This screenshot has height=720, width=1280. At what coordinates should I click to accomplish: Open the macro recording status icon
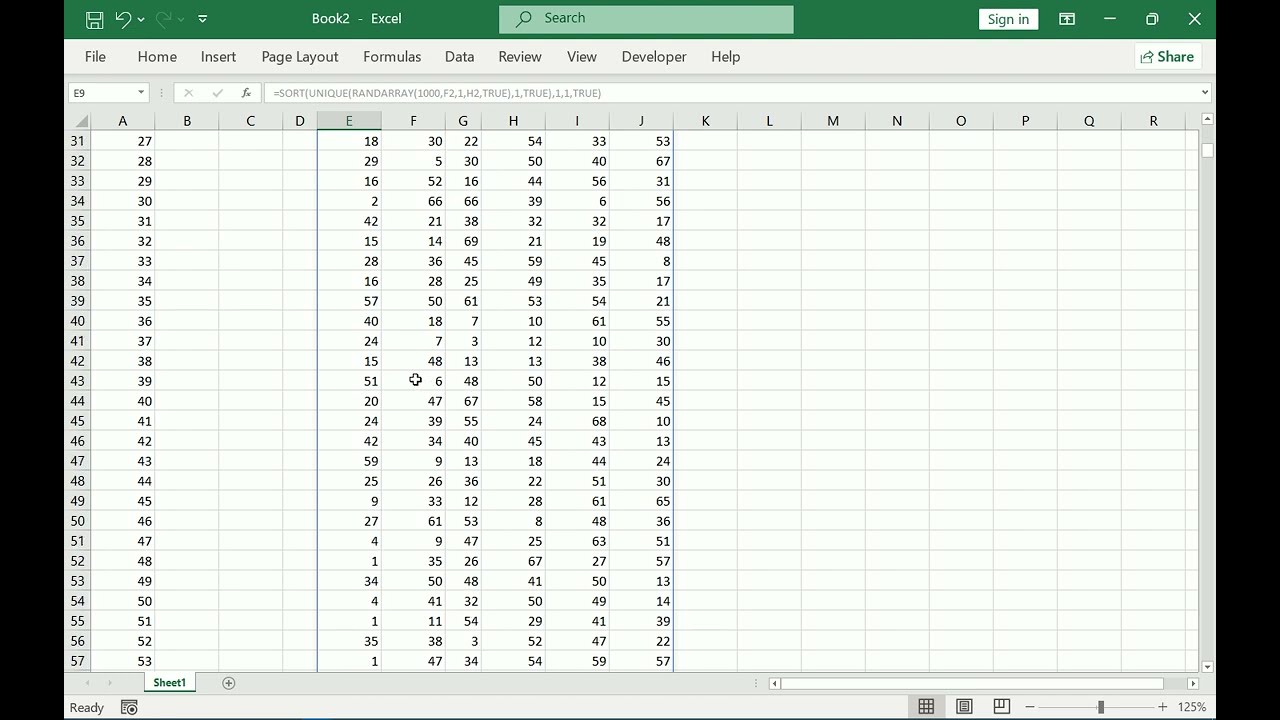click(x=129, y=707)
